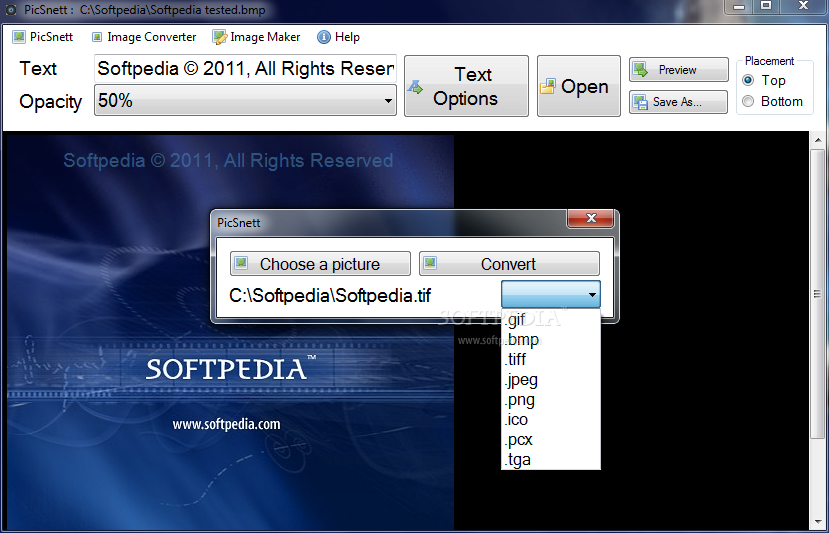Select Bottom placement radio button

(748, 101)
